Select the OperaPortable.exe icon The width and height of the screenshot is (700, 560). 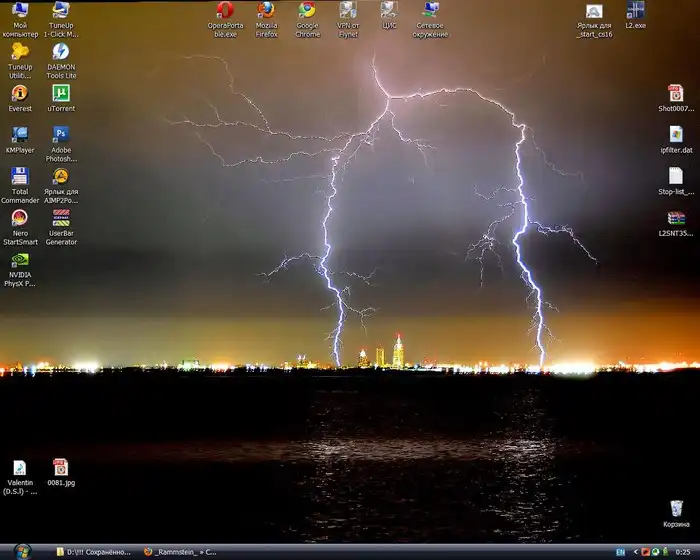(225, 11)
